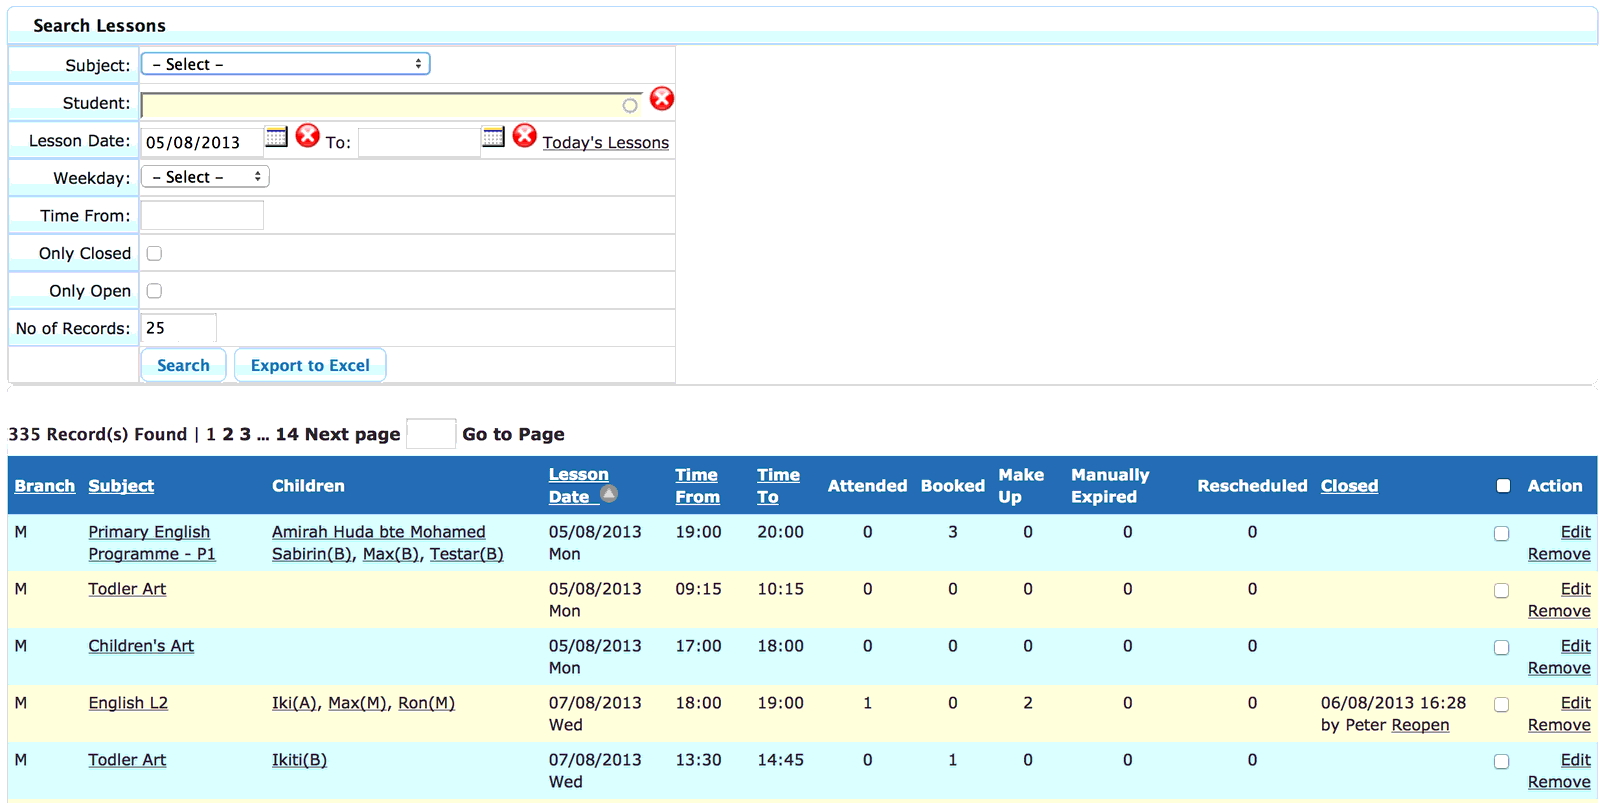Go to results page 2
The height and width of the screenshot is (803, 1600).
[x=228, y=434]
